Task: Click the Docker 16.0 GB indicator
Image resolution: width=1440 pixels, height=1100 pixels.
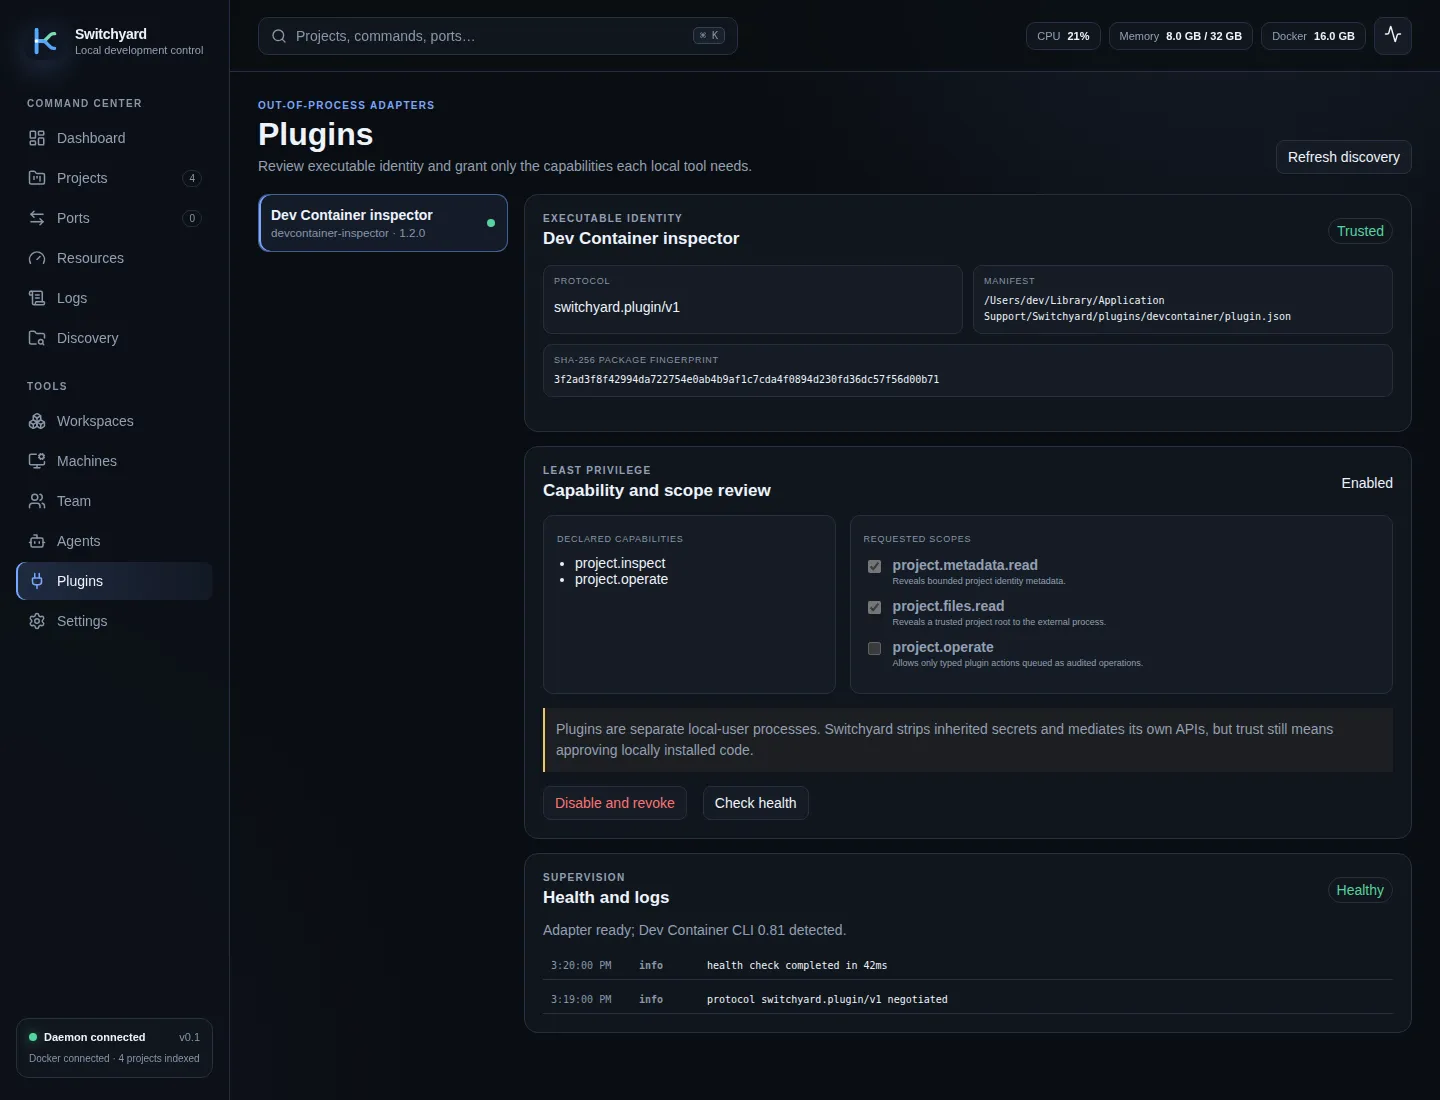Action: (1313, 36)
